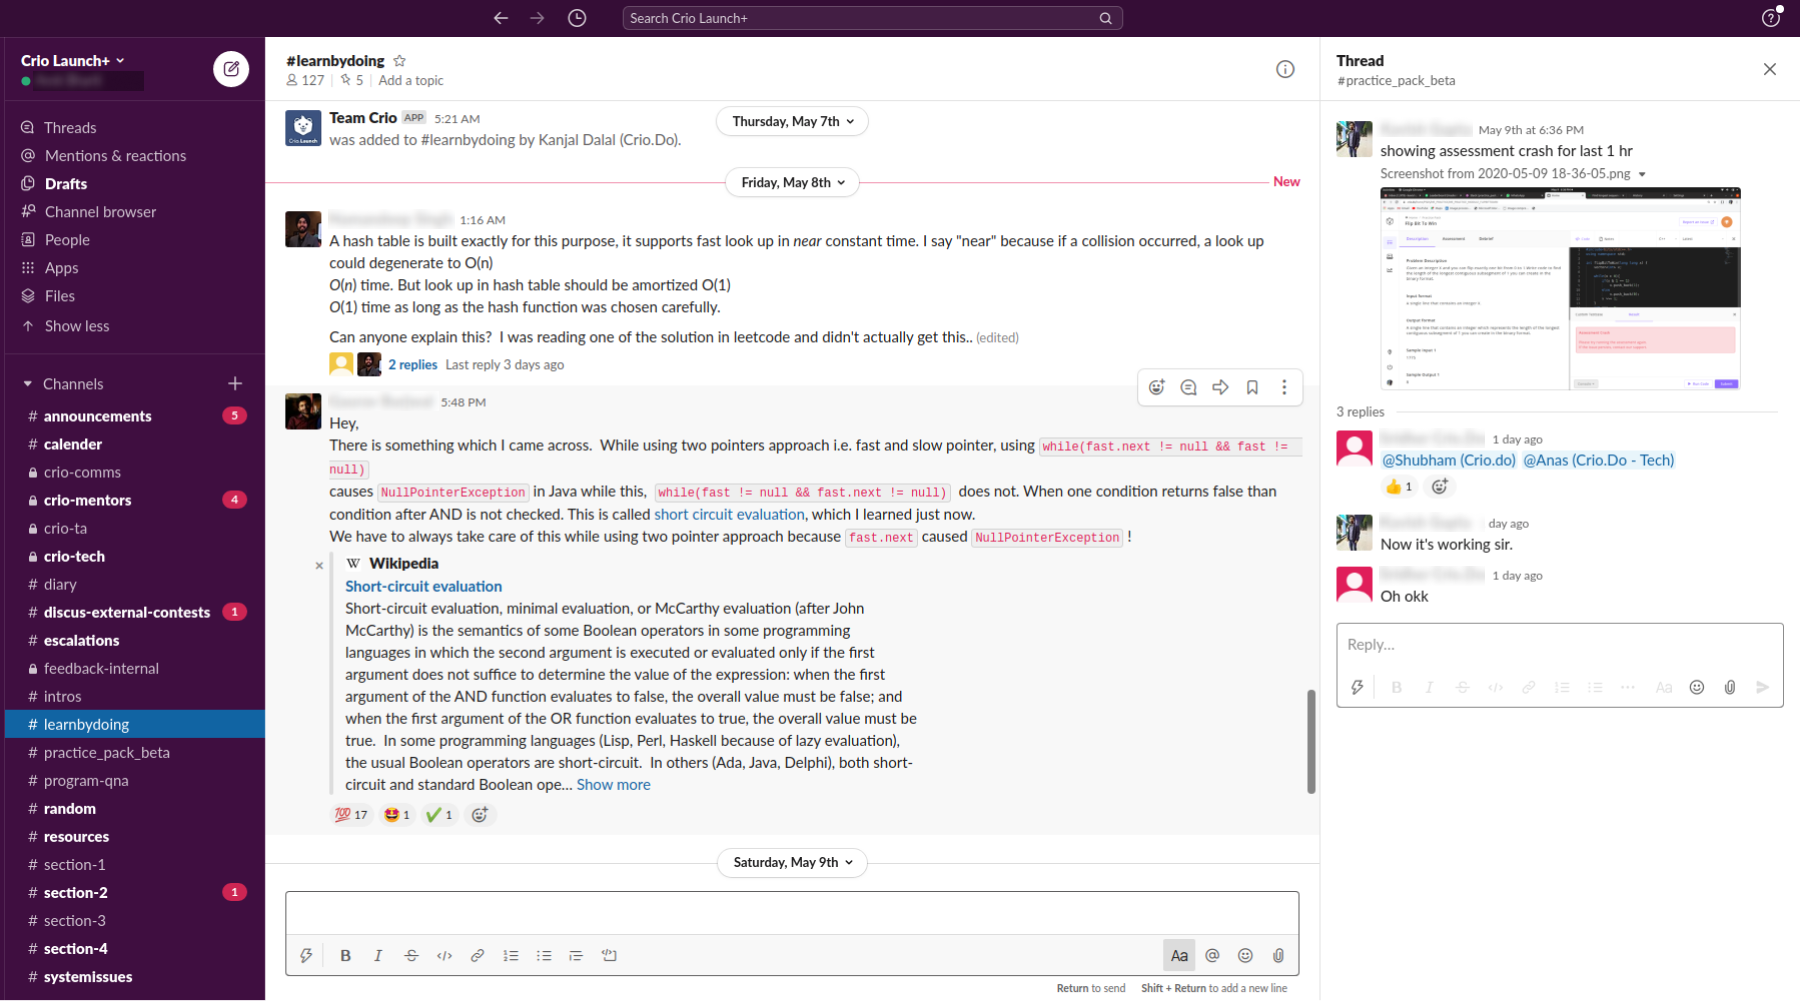This screenshot has width=1800, height=1001.
Task: Open the Channel browser
Action: pos(100,212)
